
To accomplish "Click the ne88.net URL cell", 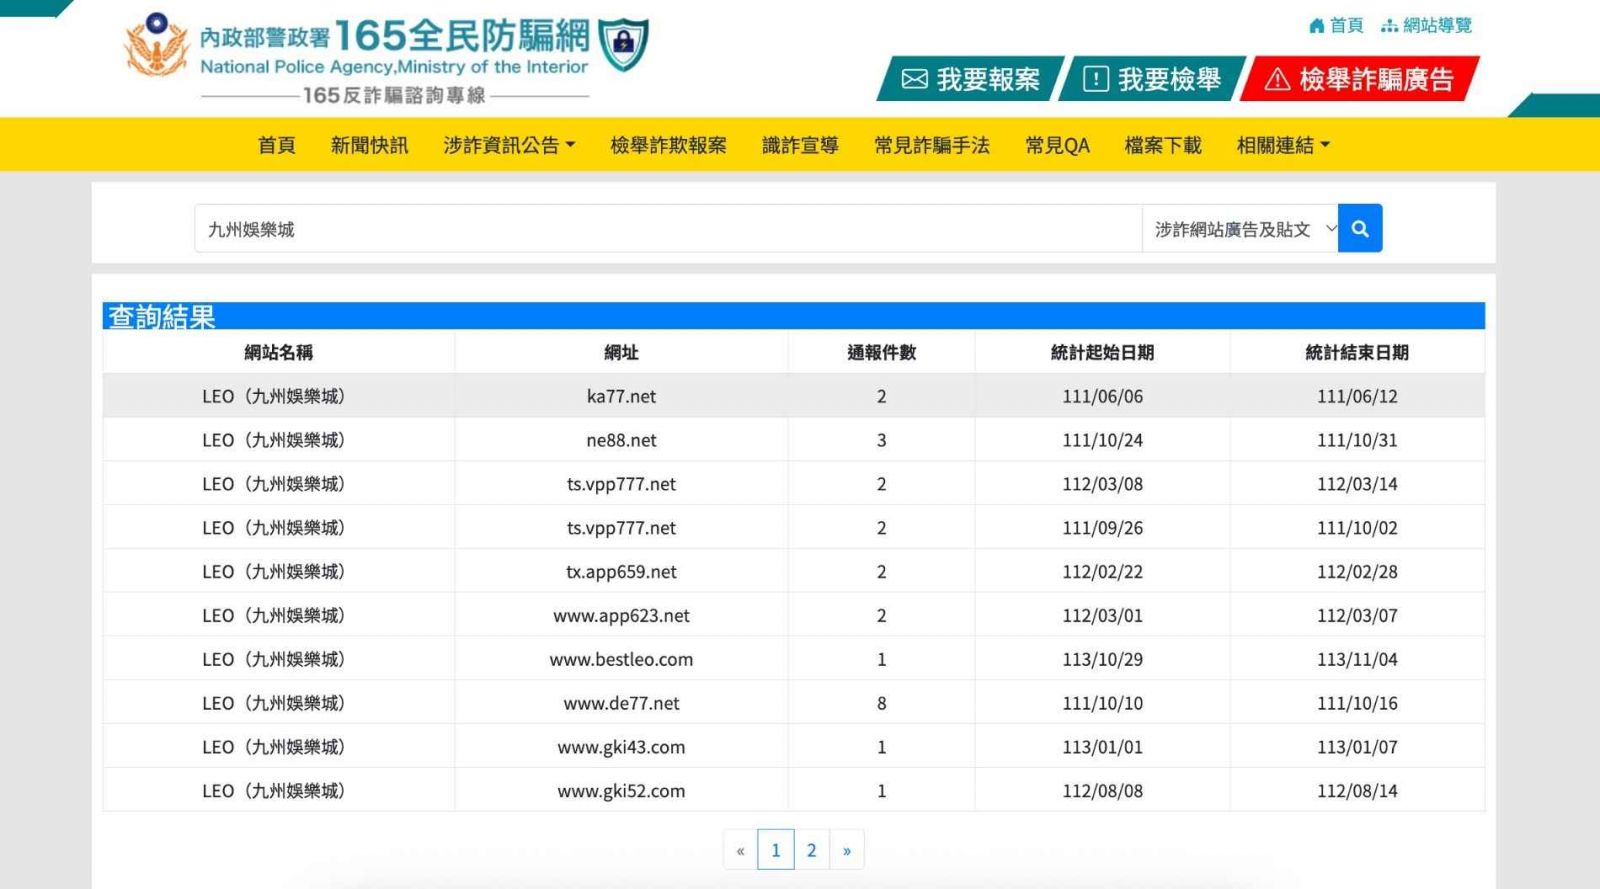I will pos(621,440).
